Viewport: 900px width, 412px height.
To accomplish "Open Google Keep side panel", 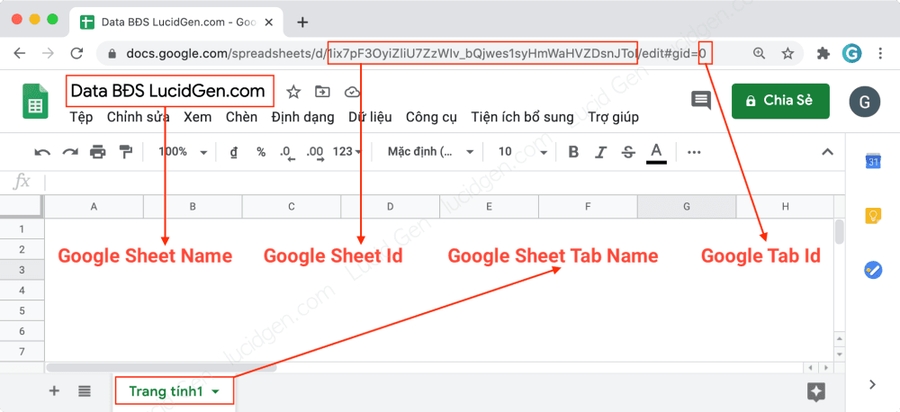I will (x=872, y=216).
